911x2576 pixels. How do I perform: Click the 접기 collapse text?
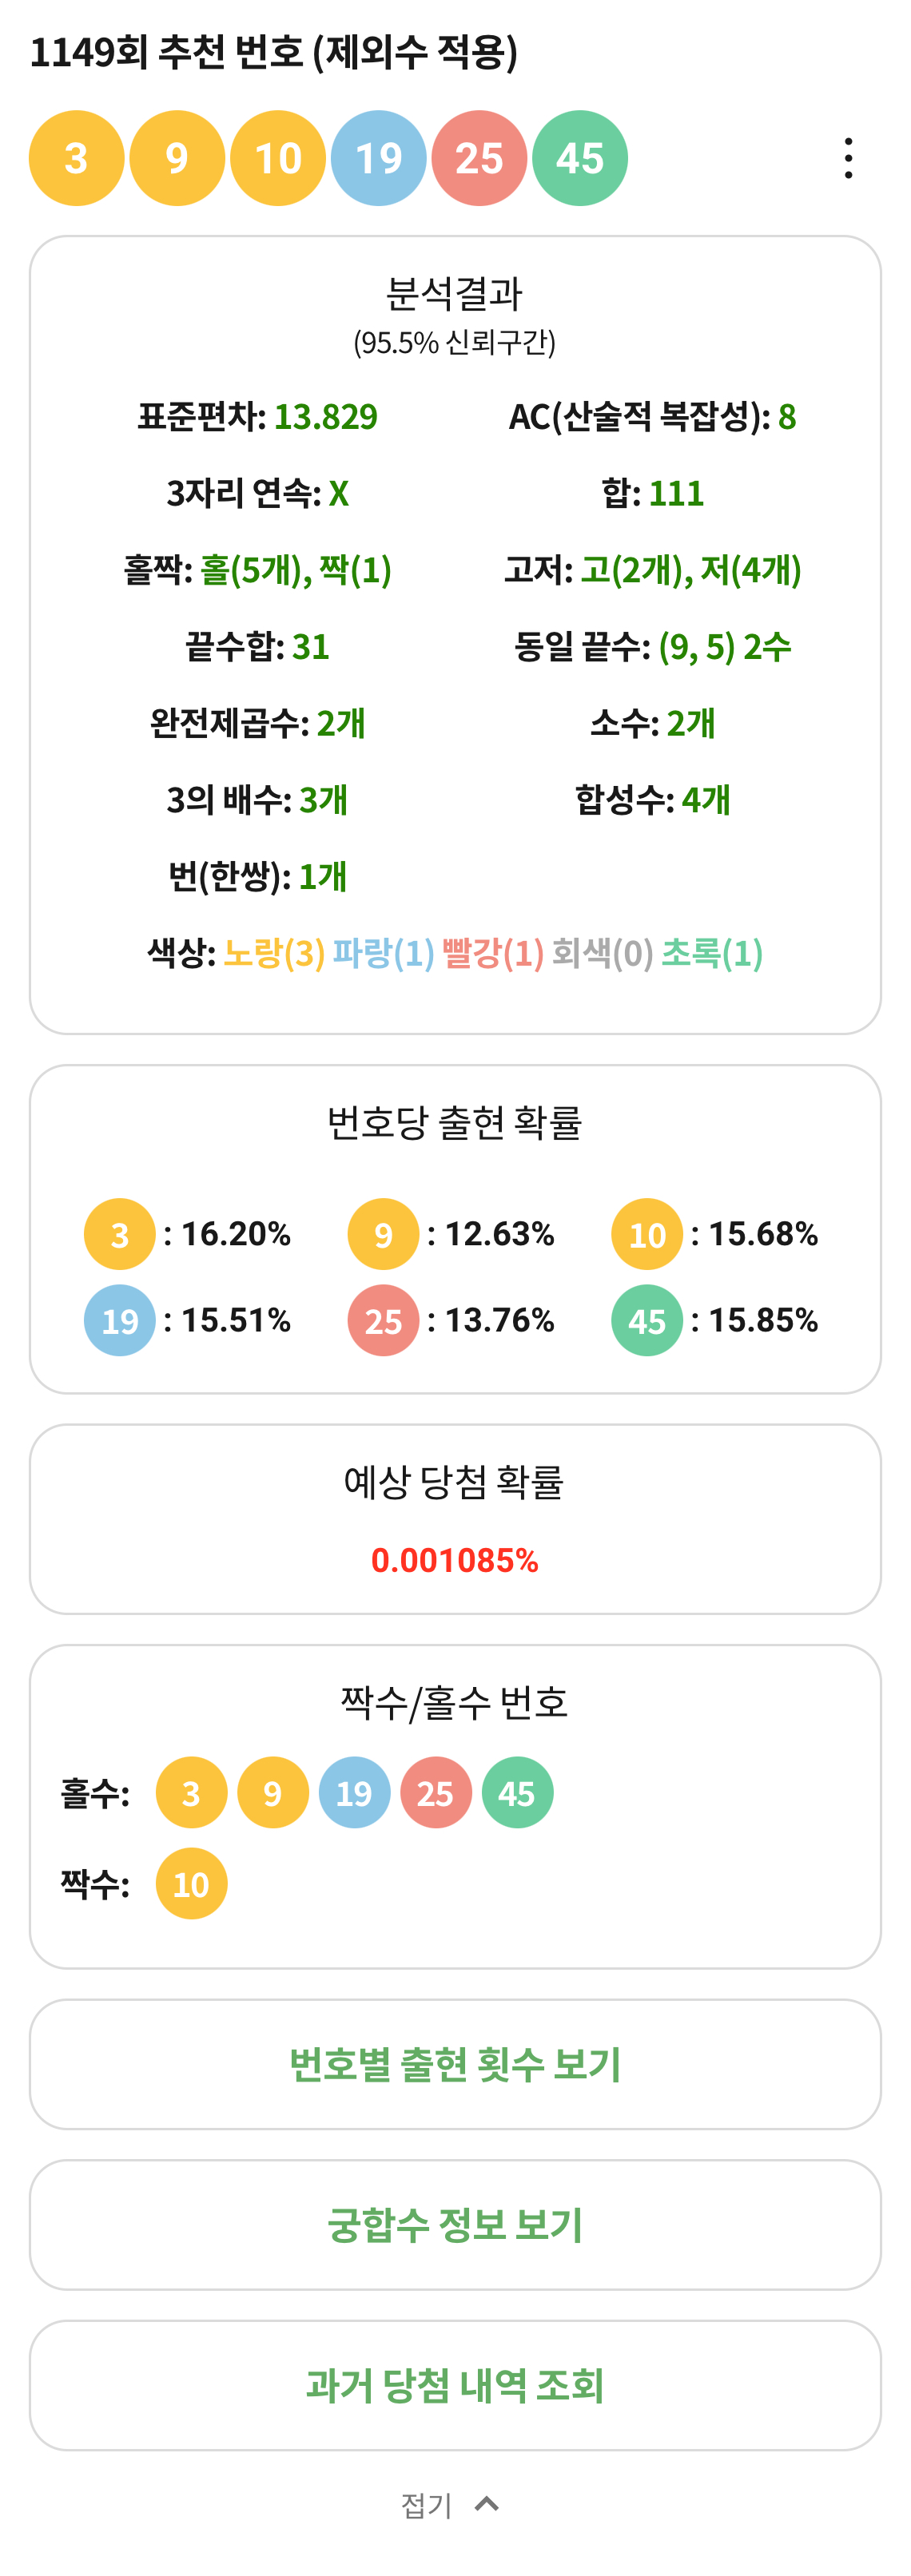click(x=427, y=2505)
